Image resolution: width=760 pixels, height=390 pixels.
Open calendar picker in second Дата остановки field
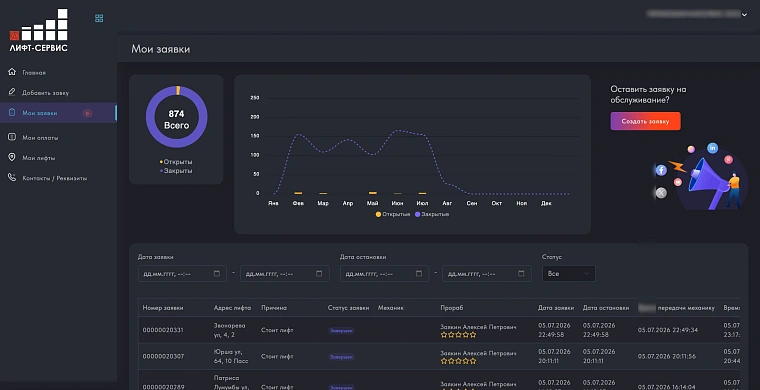point(521,274)
